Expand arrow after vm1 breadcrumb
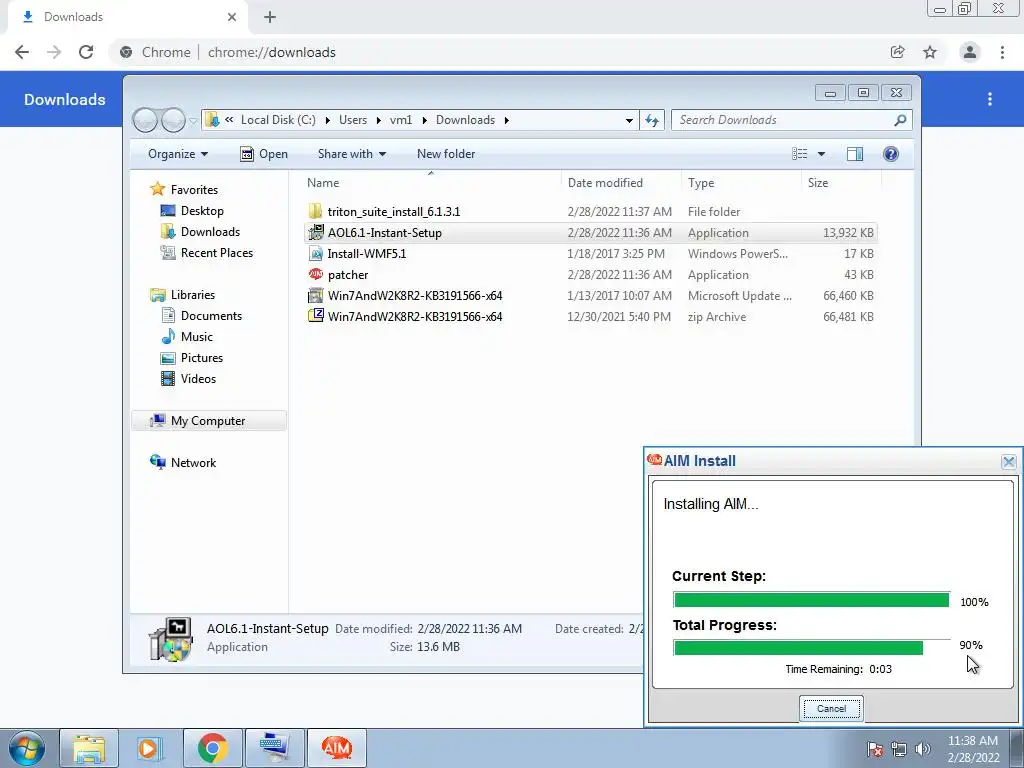1024x768 pixels. pyautogui.click(x=424, y=120)
